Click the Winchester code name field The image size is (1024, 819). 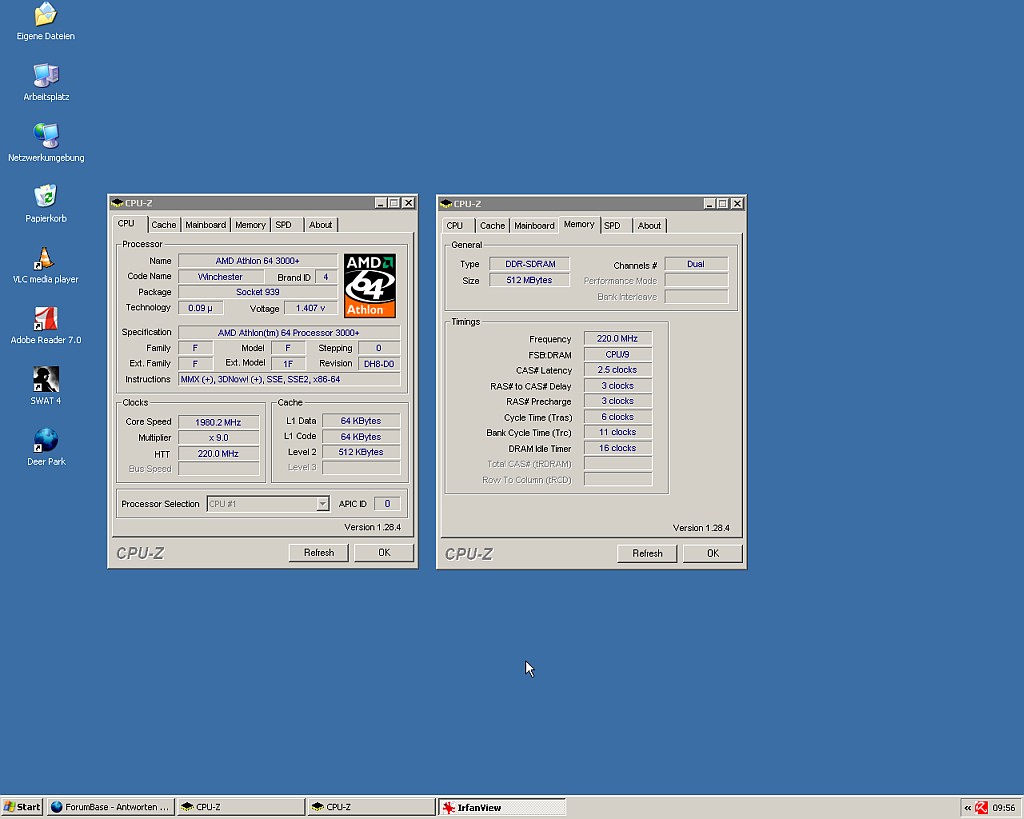point(221,277)
